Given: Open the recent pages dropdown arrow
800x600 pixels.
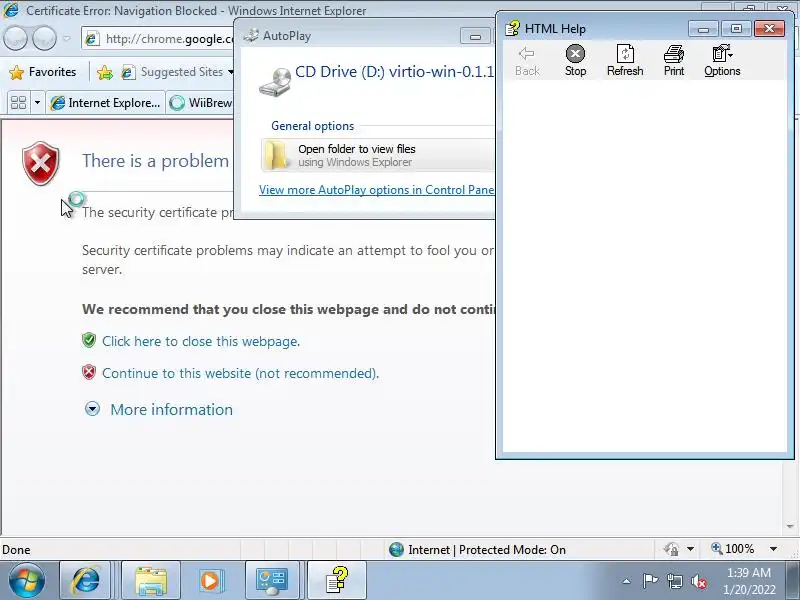Looking at the screenshot, I should point(67,38).
